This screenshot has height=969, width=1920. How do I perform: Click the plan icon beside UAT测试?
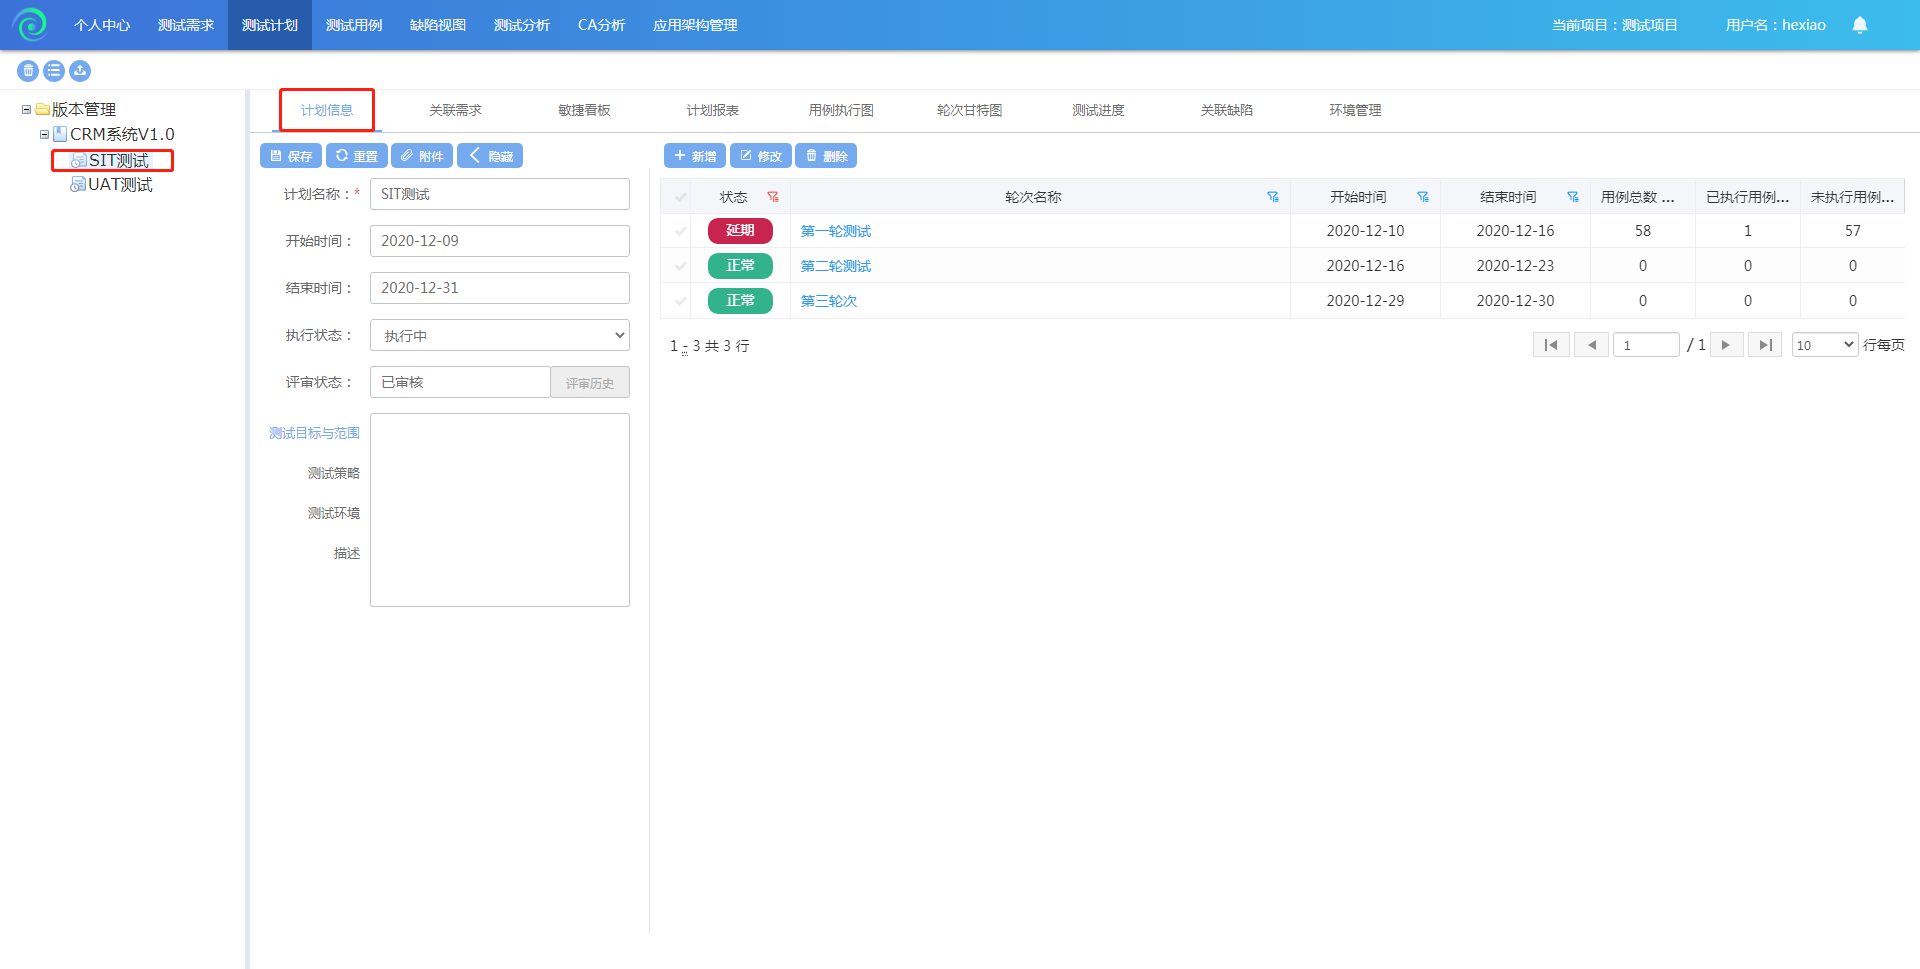[78, 185]
